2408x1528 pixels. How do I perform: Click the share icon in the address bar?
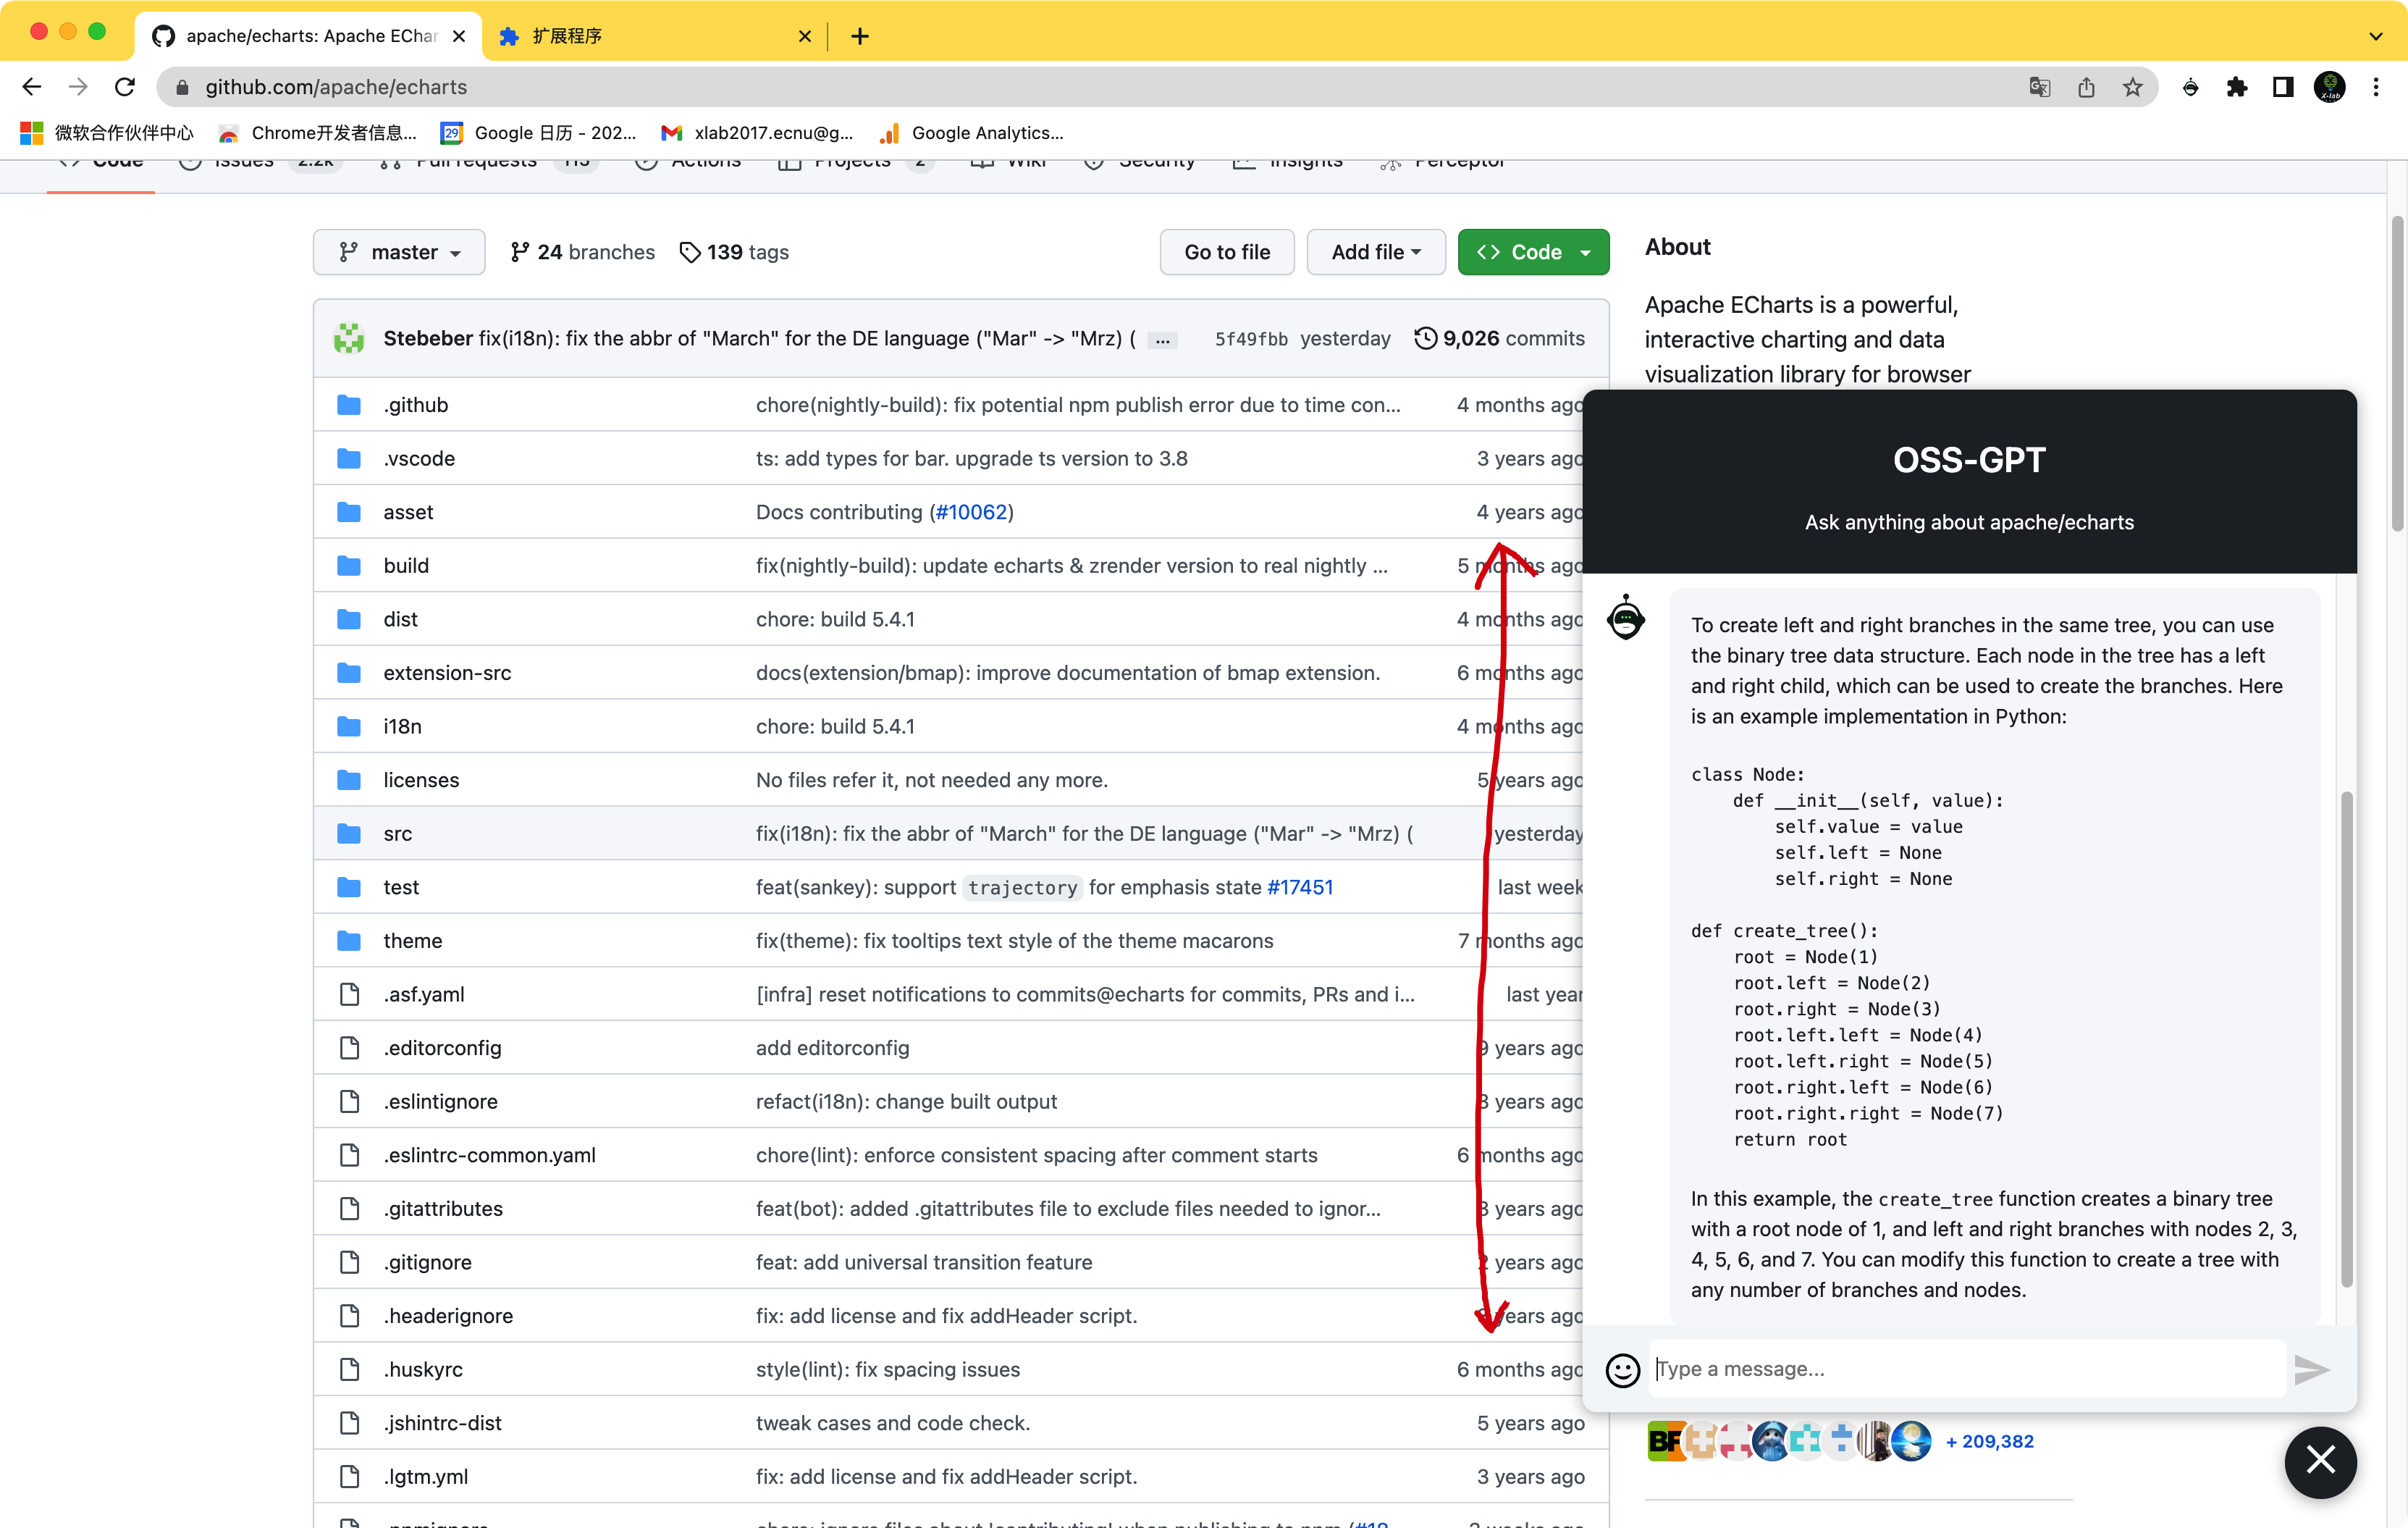[x=2086, y=87]
